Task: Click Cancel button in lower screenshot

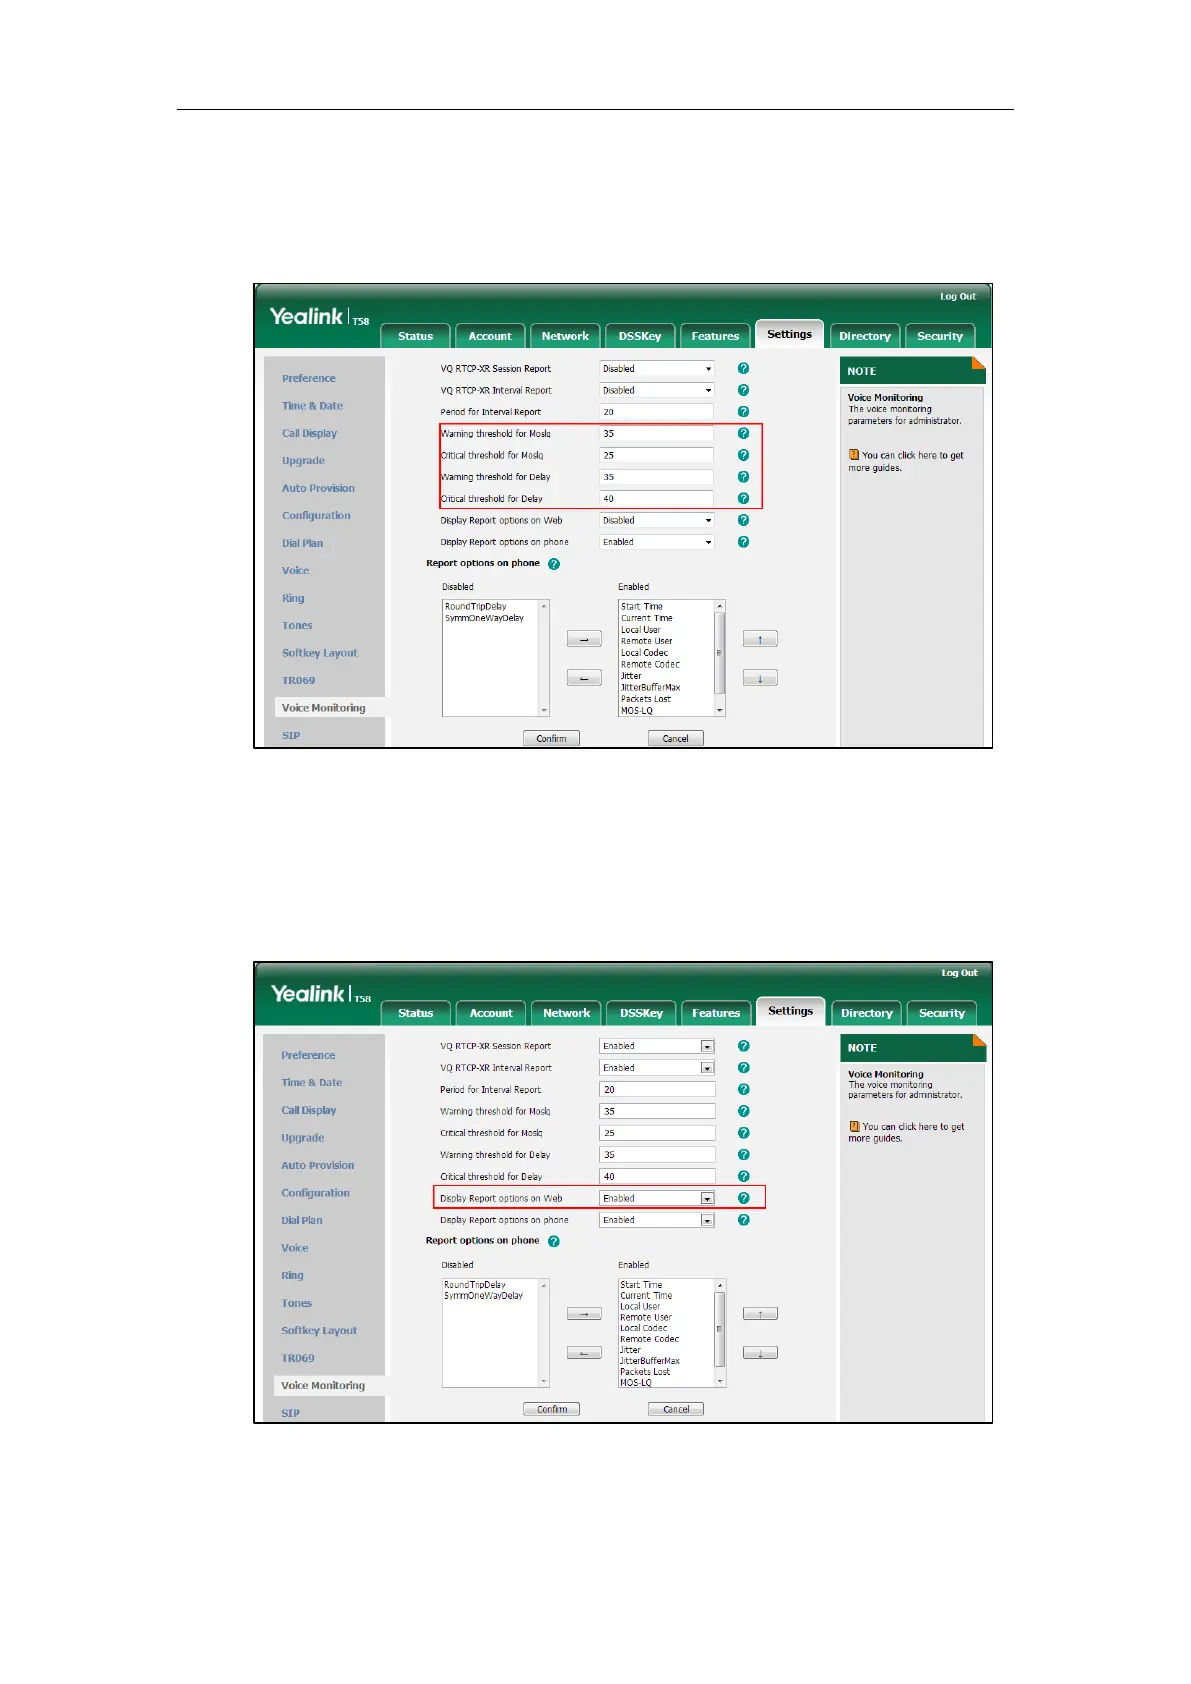Action: [676, 1409]
